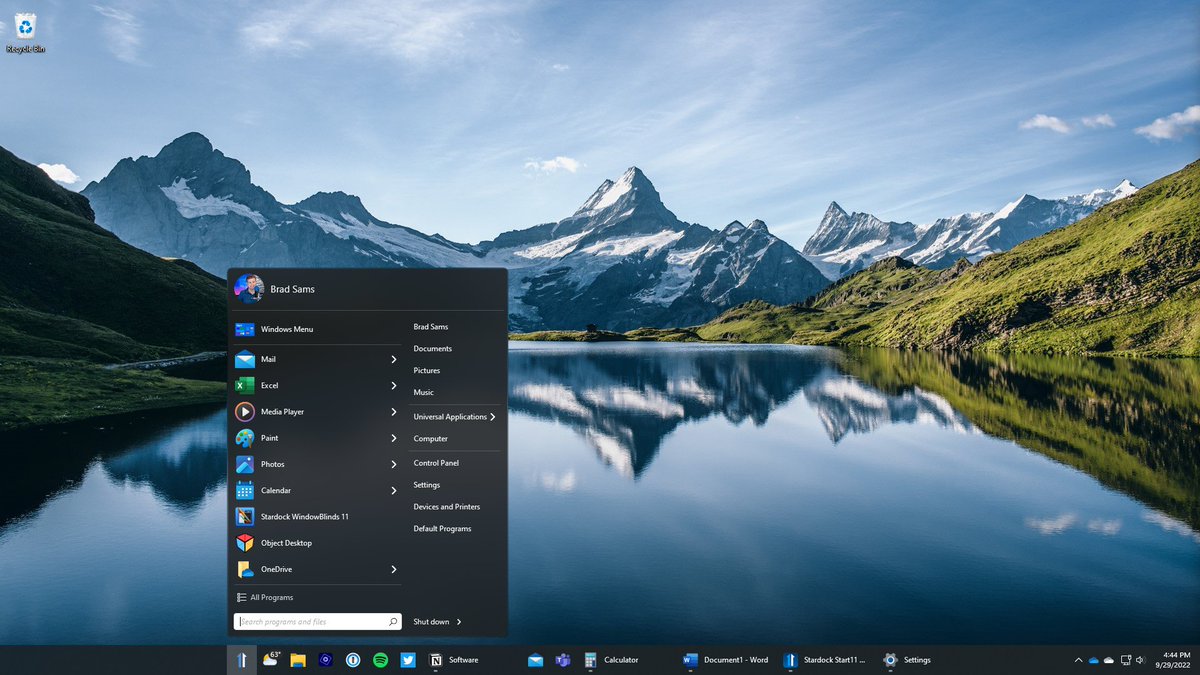
Task: Open Mail from the taskbar
Action: 535,660
